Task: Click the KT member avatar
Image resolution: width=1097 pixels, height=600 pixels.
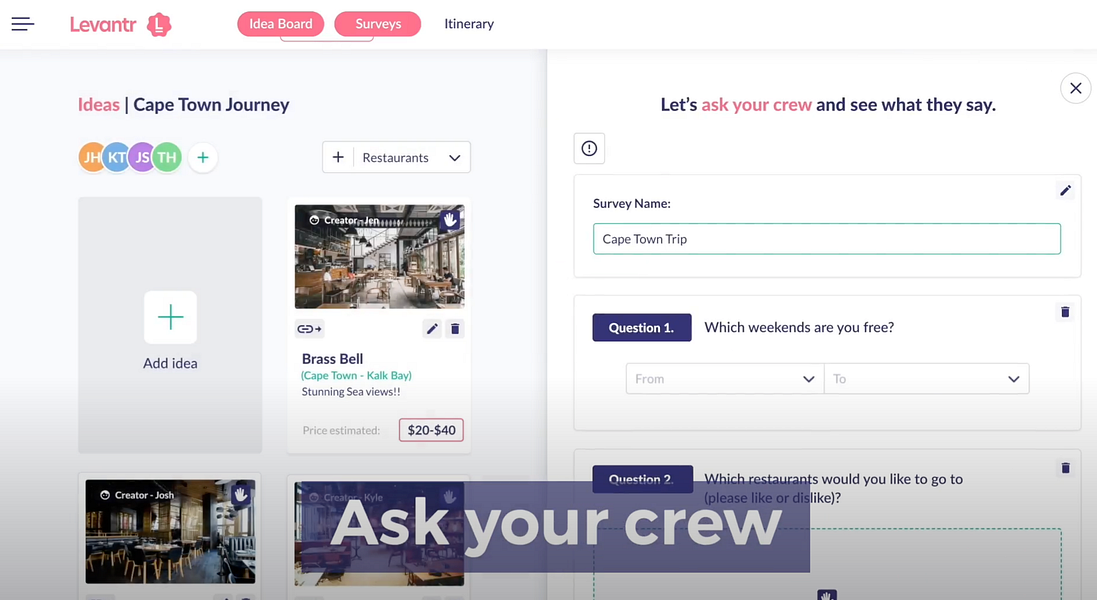Action: coord(116,157)
